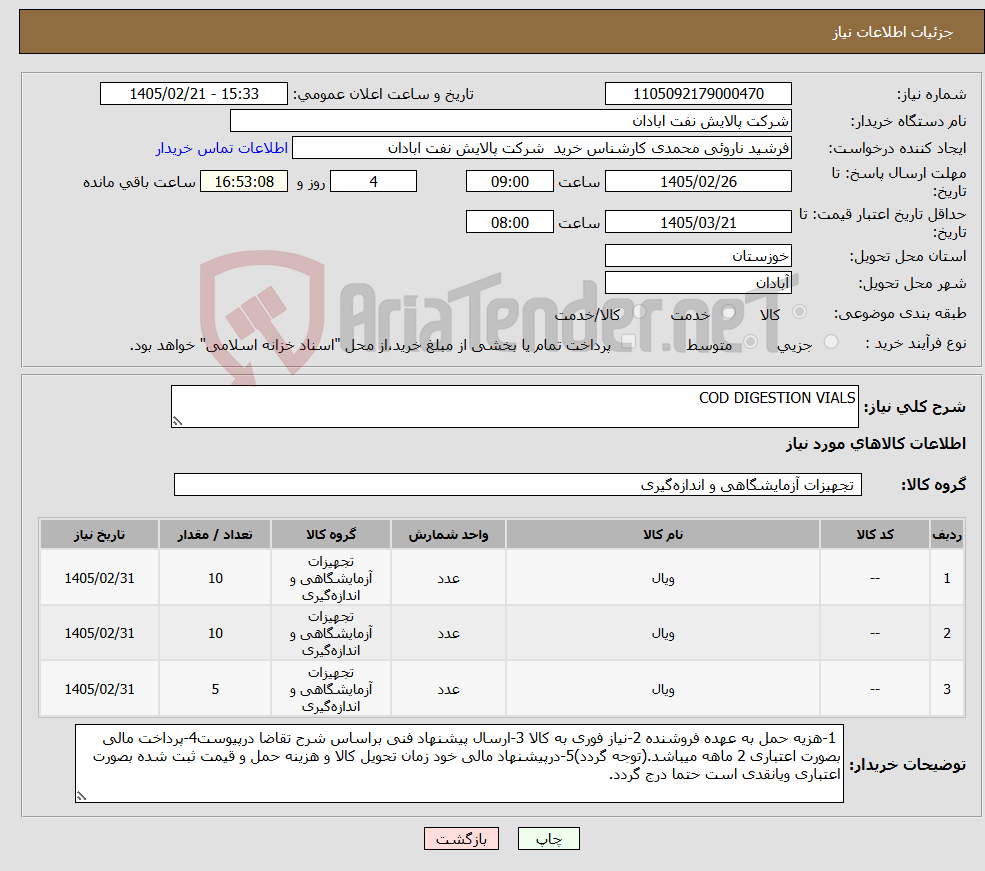Click the resize handle of the description box
985x871 pixels.
tap(177, 421)
